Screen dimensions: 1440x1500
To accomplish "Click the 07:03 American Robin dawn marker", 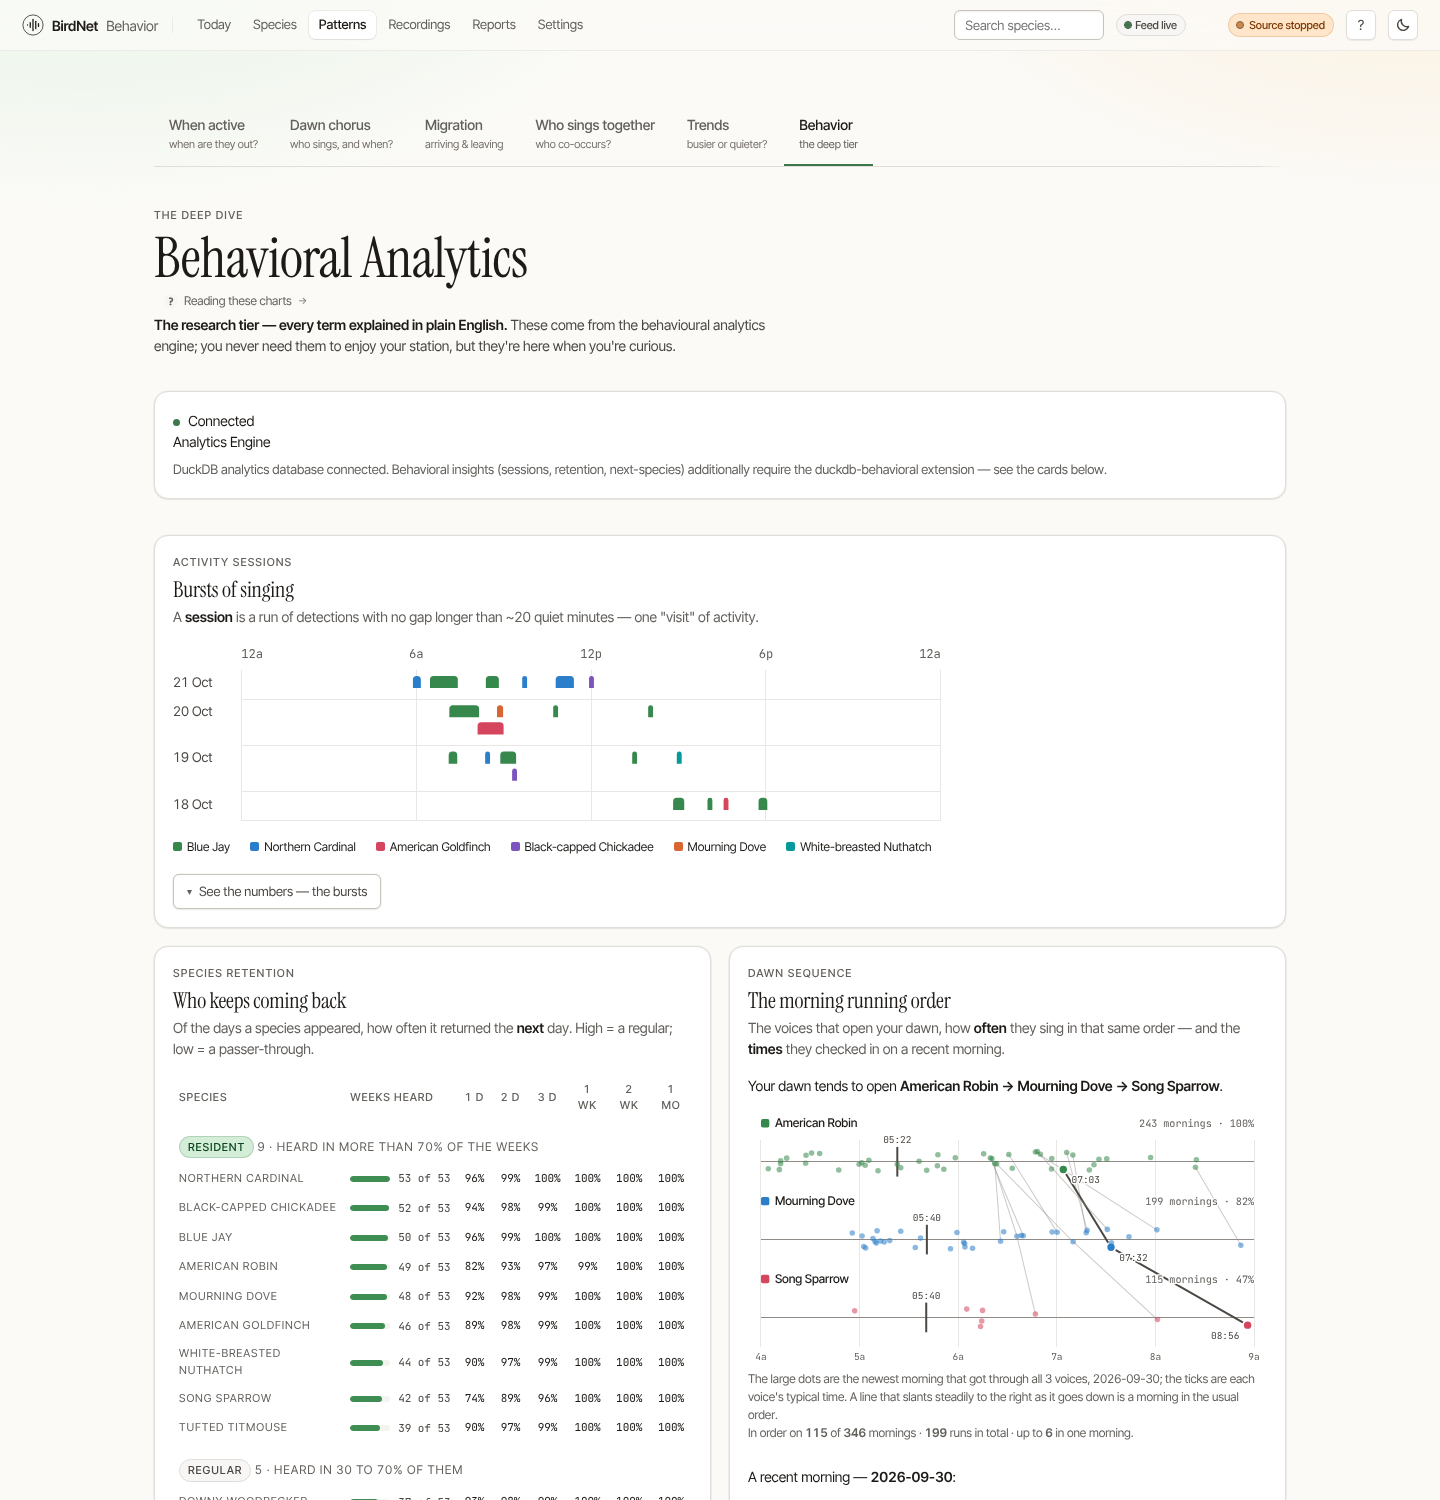I will [1063, 1169].
